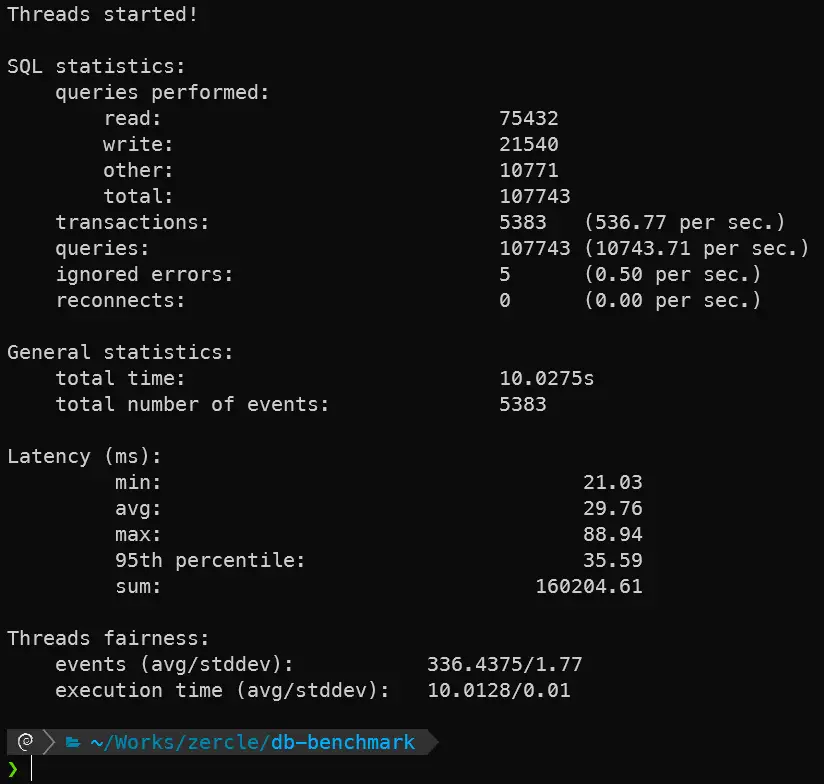The image size is (824, 784).
Task: Click the max latency value 88.94
Action: pyautogui.click(x=612, y=535)
